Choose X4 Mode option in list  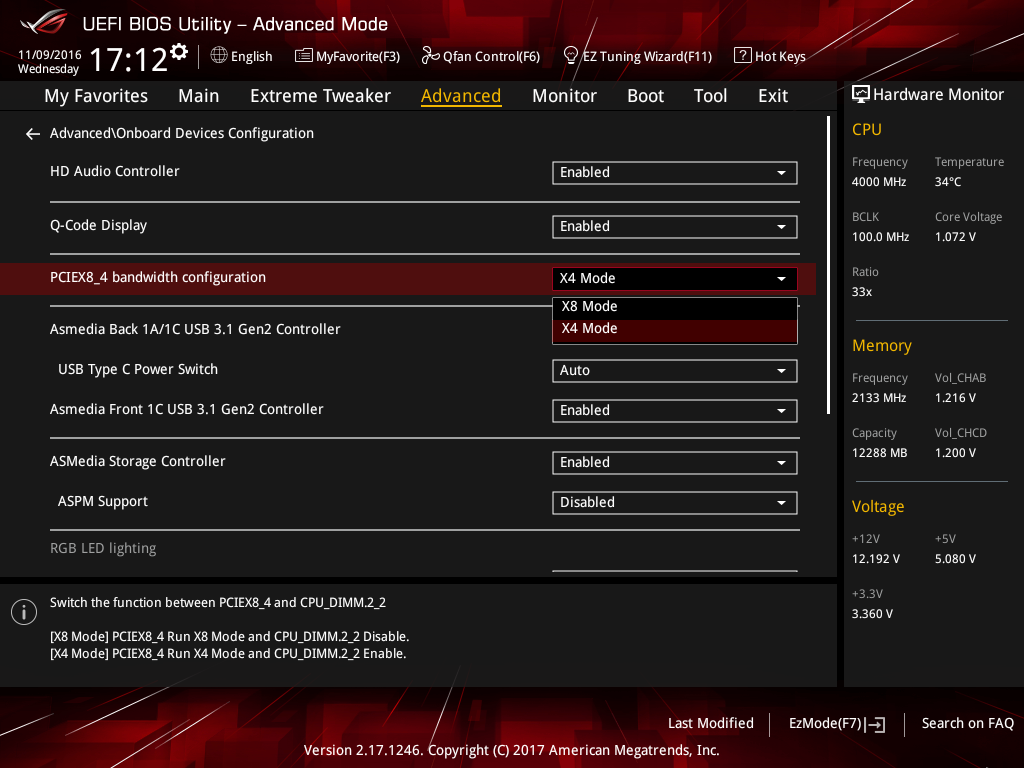(x=675, y=329)
